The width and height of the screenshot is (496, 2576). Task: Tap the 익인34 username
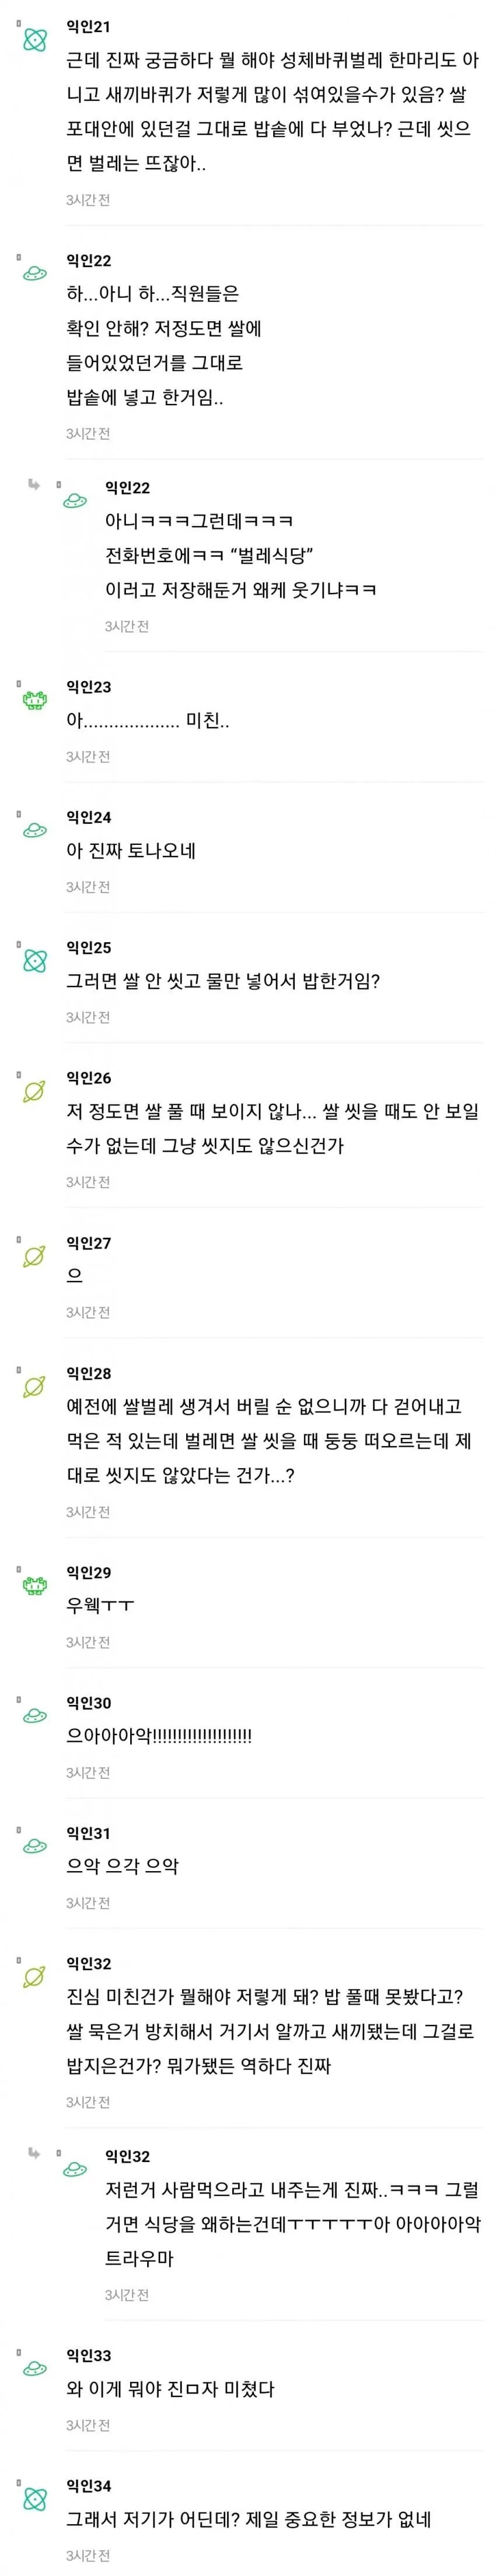coord(88,2486)
